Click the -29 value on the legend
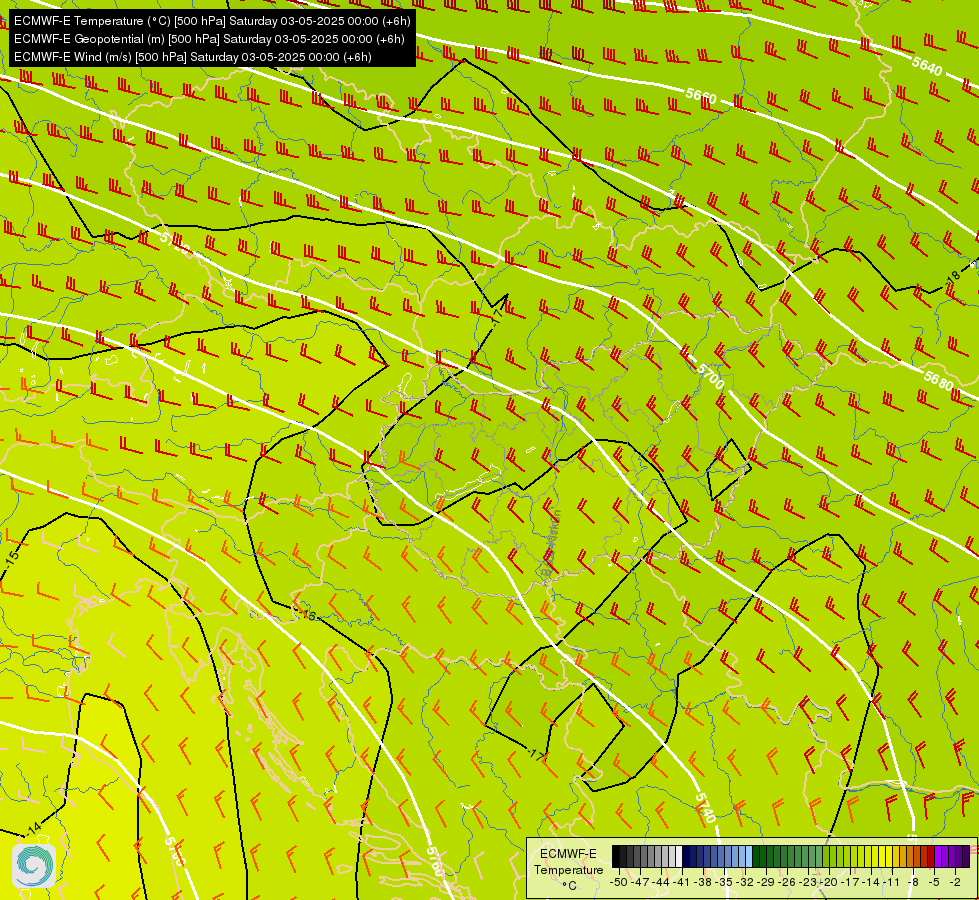This screenshot has height=900, width=979. [767, 882]
